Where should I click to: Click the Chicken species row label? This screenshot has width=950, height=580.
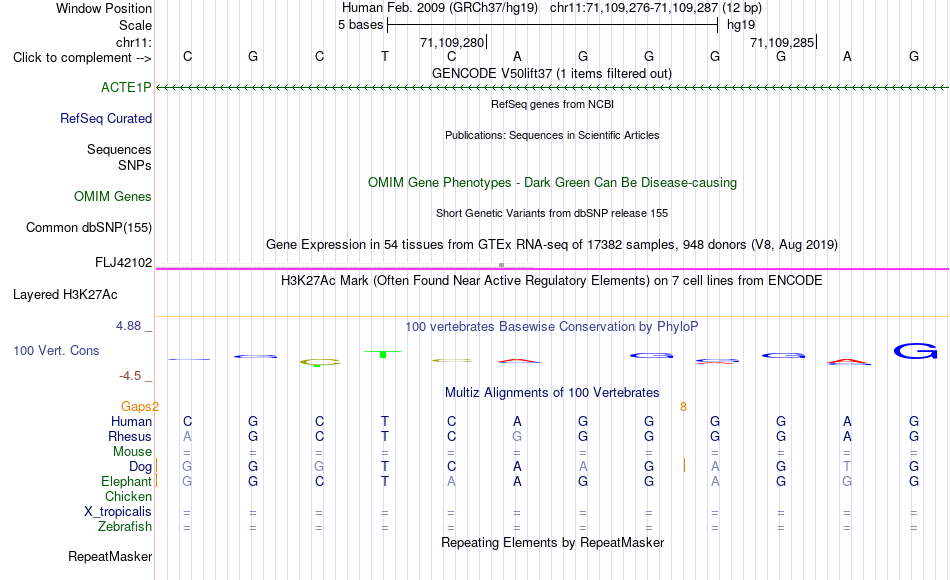coord(128,496)
